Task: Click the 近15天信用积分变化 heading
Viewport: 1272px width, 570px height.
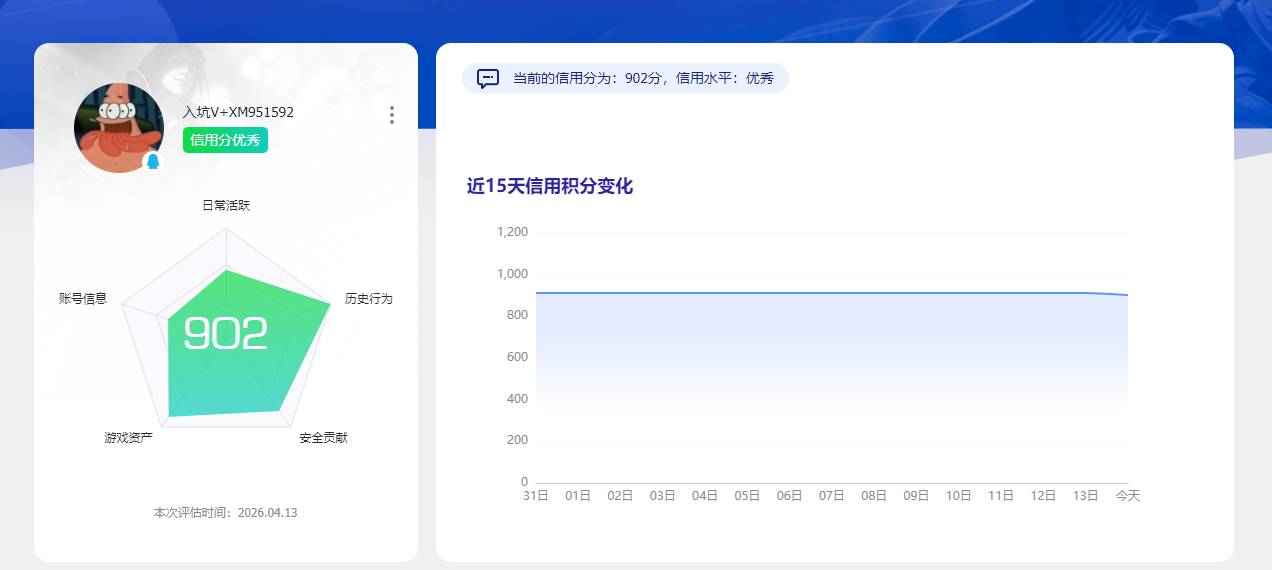Action: tap(550, 186)
